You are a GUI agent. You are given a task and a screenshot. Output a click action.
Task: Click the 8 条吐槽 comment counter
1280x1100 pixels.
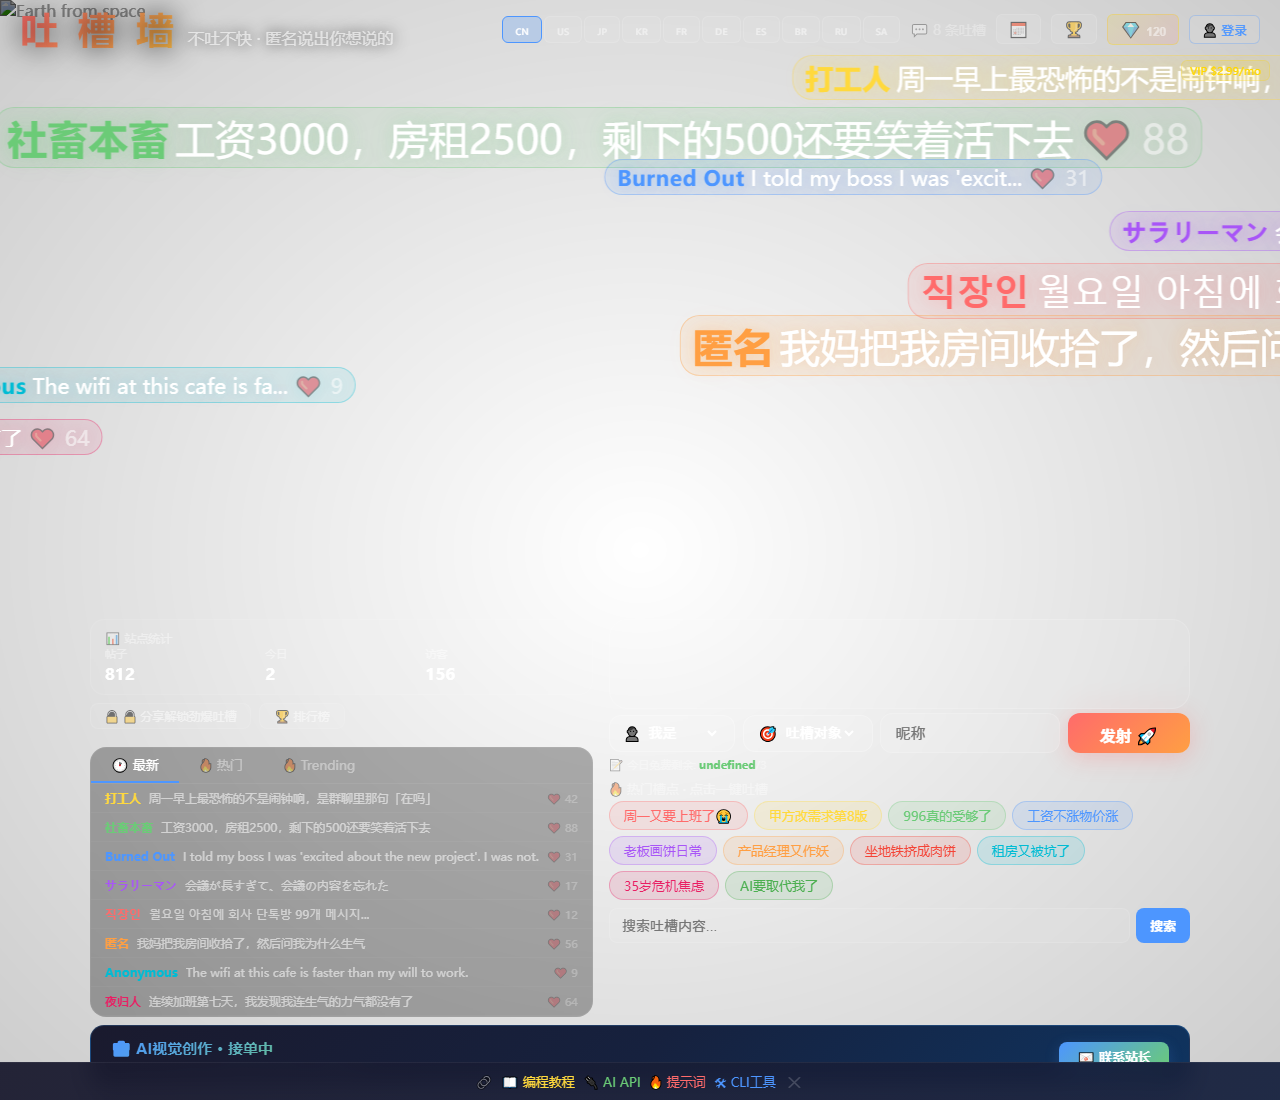pyautogui.click(x=949, y=30)
